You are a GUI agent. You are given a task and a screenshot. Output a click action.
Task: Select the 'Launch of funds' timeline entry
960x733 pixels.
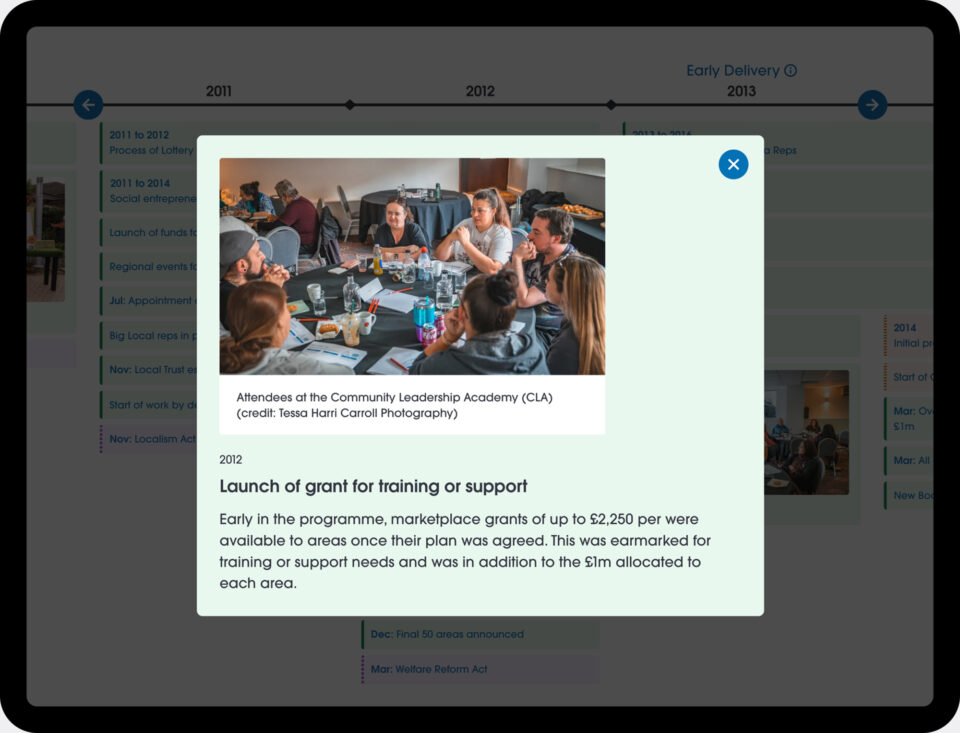pyautogui.click(x=150, y=233)
